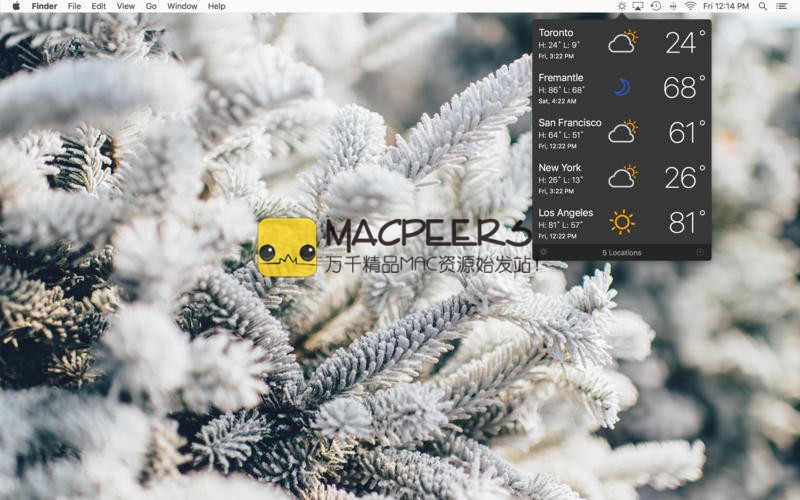Click the menu bar icon beside Wi-Fi
This screenshot has width=800, height=500.
coord(673,6)
